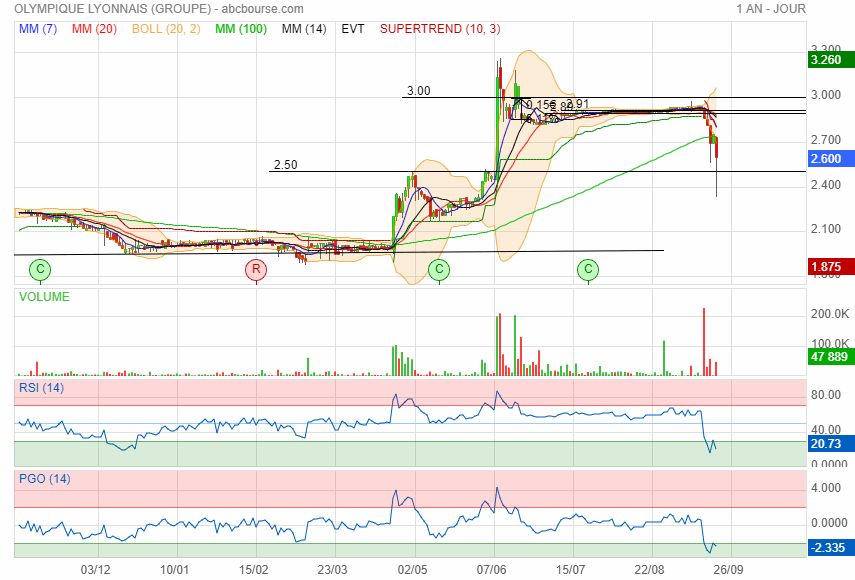The image size is (855, 580).
Task: Toggle the MM (100) indicator legend
Action: click(240, 29)
